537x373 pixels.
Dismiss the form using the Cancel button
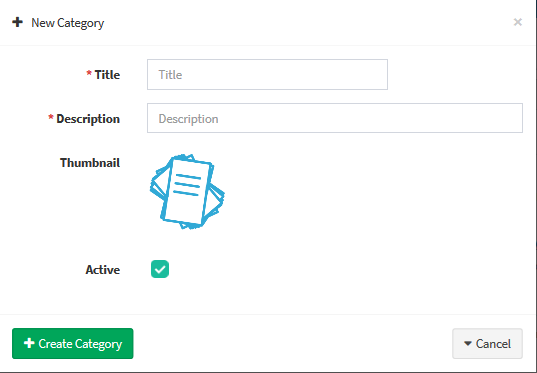click(487, 344)
